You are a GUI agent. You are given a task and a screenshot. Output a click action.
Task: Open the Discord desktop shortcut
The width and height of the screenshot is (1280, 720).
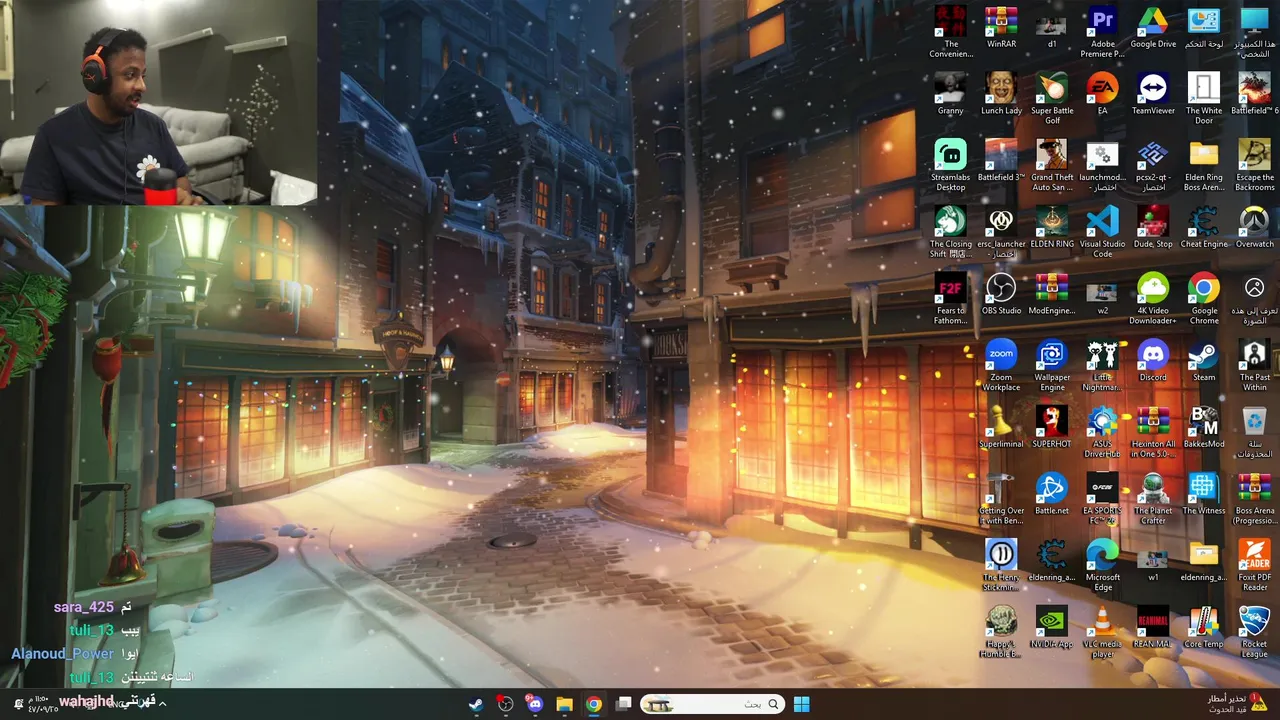click(1153, 361)
